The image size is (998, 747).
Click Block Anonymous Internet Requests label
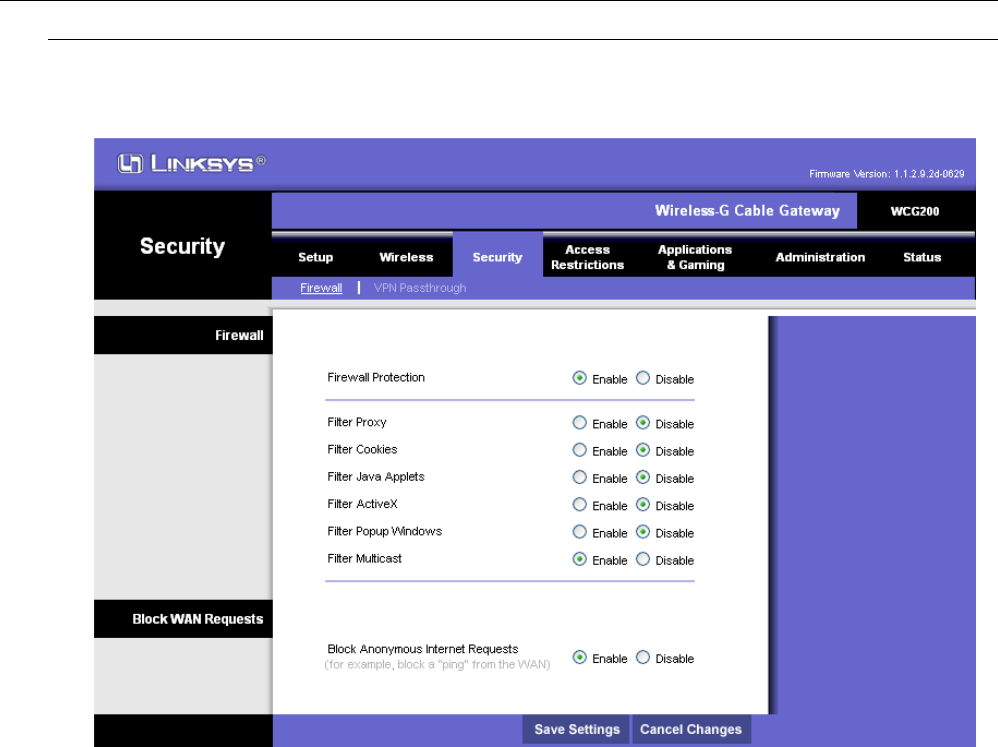coord(423,649)
